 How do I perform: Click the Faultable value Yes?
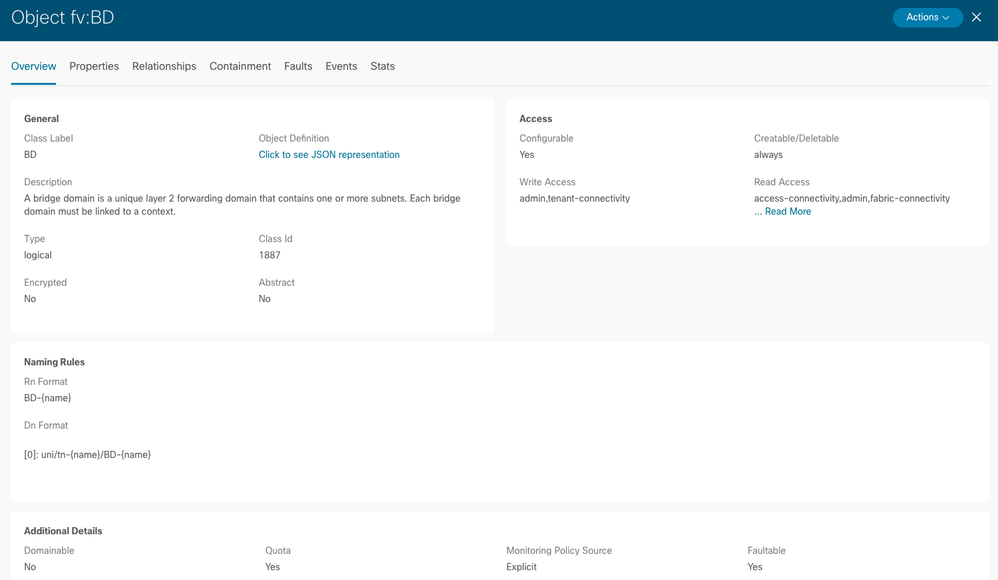tap(755, 567)
